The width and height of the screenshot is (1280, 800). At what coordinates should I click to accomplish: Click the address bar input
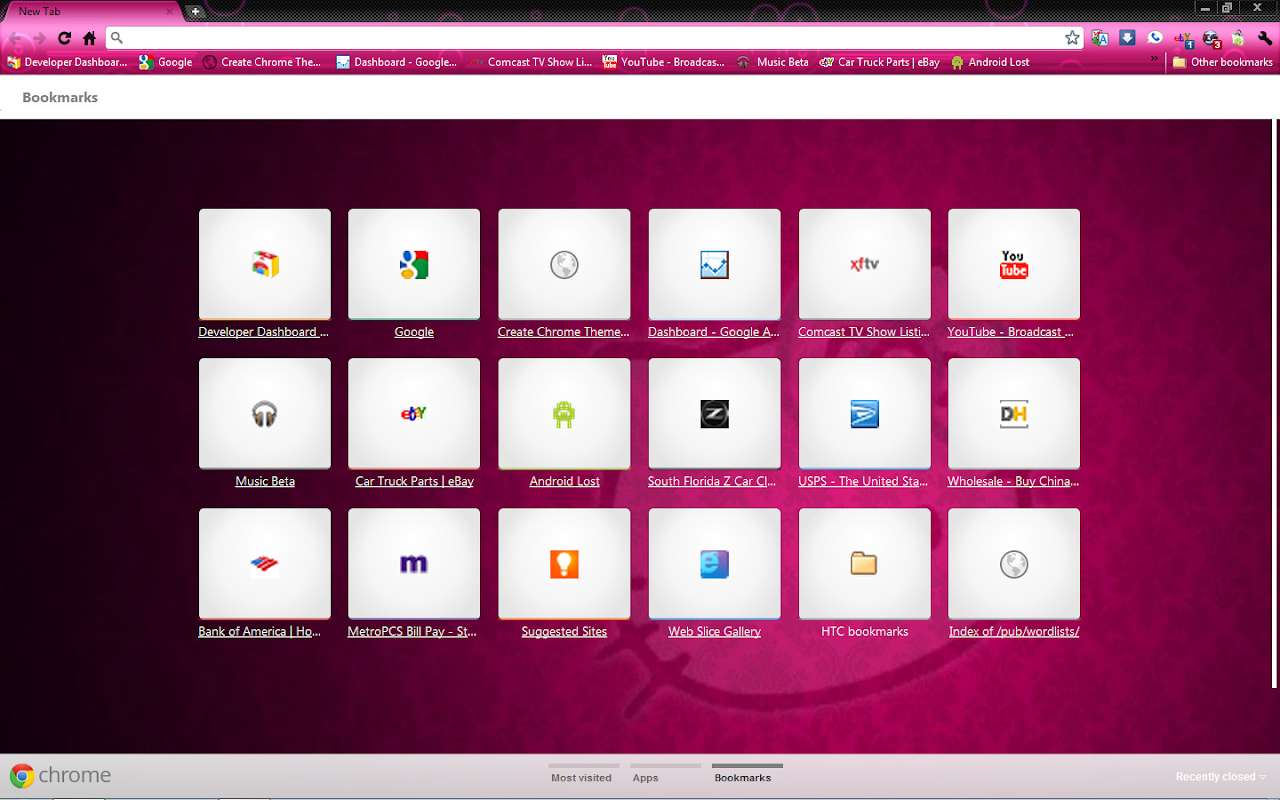(593, 38)
